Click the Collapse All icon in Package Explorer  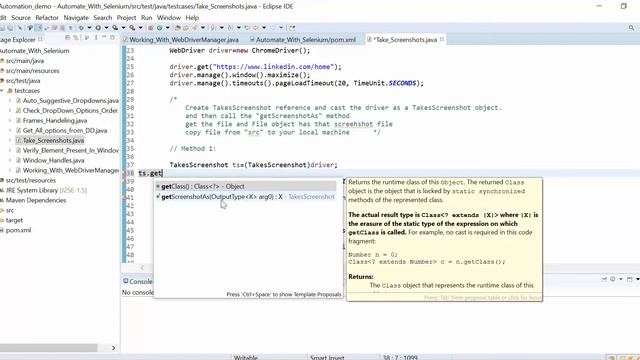pos(68,38)
